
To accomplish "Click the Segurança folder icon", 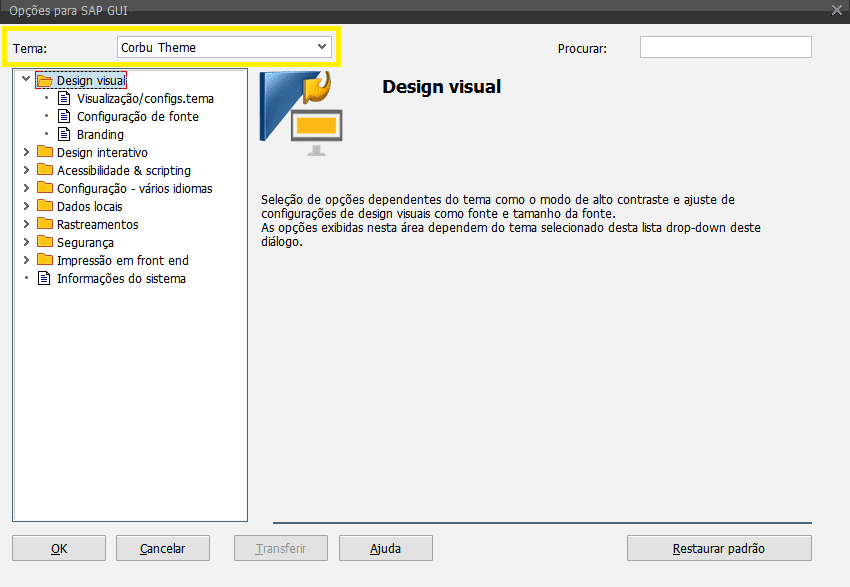I will pyautogui.click(x=45, y=241).
